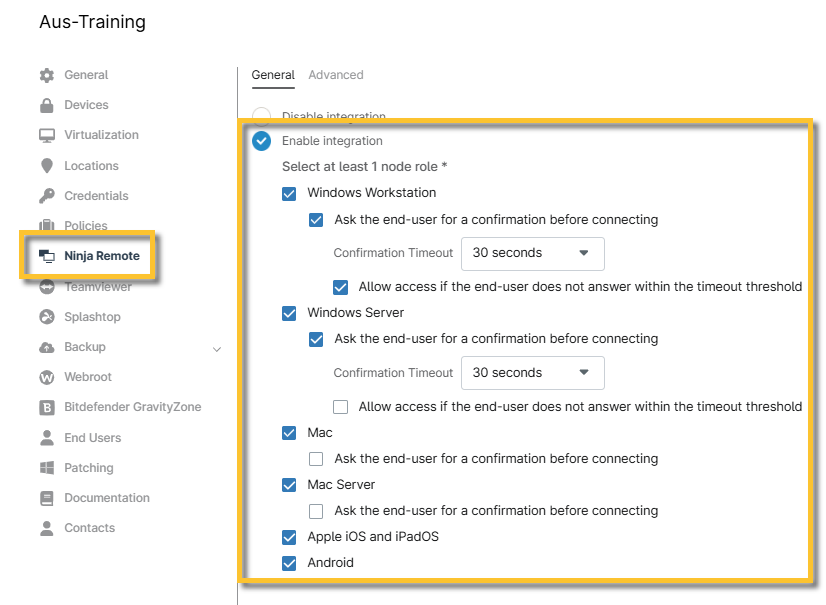Expand the Backup section chevron
The width and height of the screenshot is (826, 605).
tap(217, 349)
